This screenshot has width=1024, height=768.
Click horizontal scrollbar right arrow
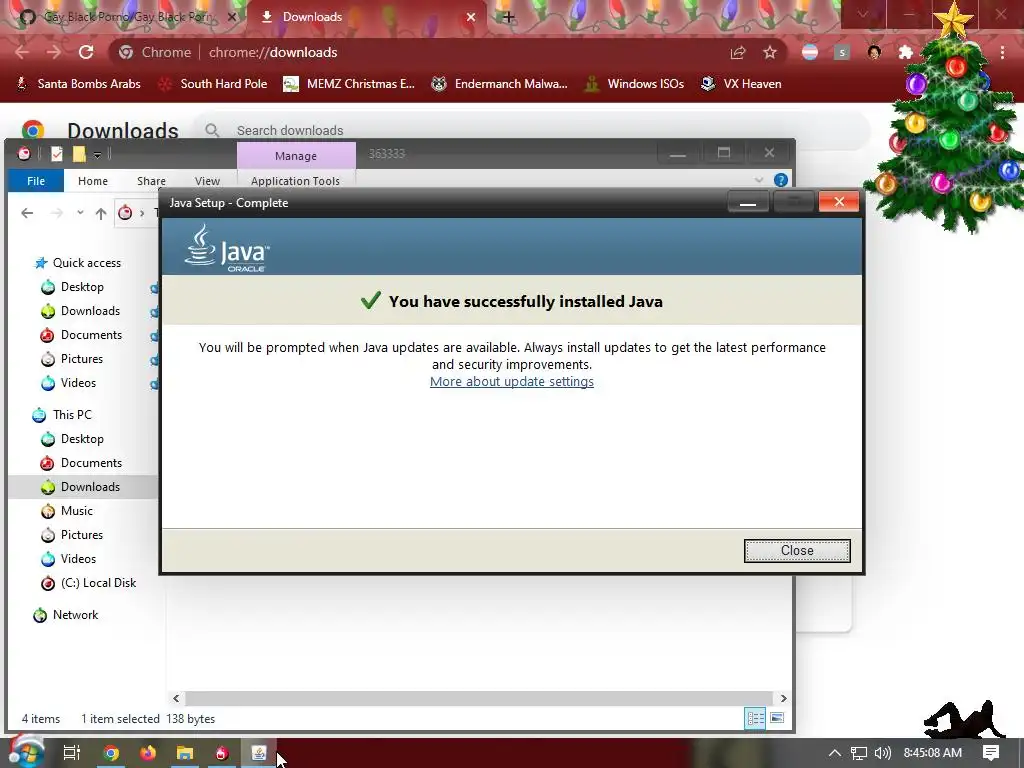[783, 698]
